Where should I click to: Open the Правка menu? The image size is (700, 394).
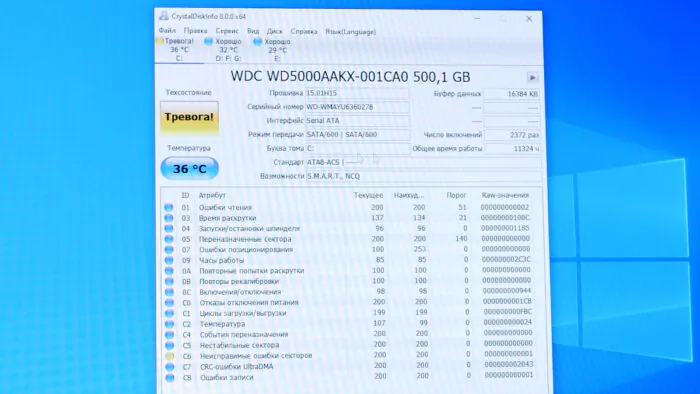pyautogui.click(x=195, y=31)
